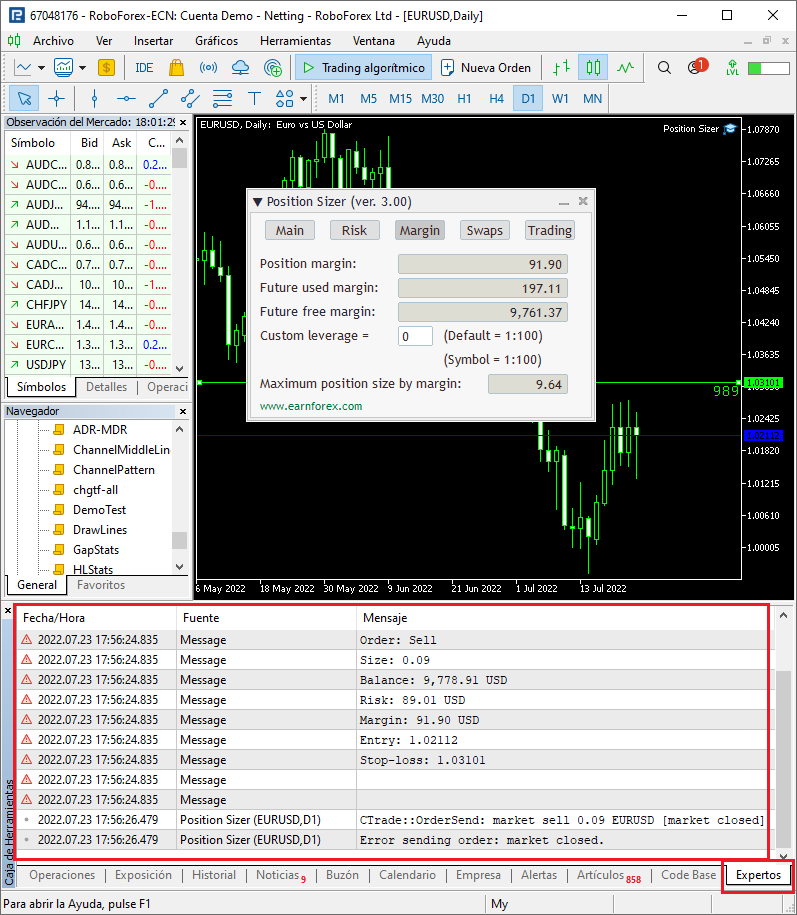797x915 pixels.
Task: Open the signals broadcast icon
Action: click(x=208, y=68)
